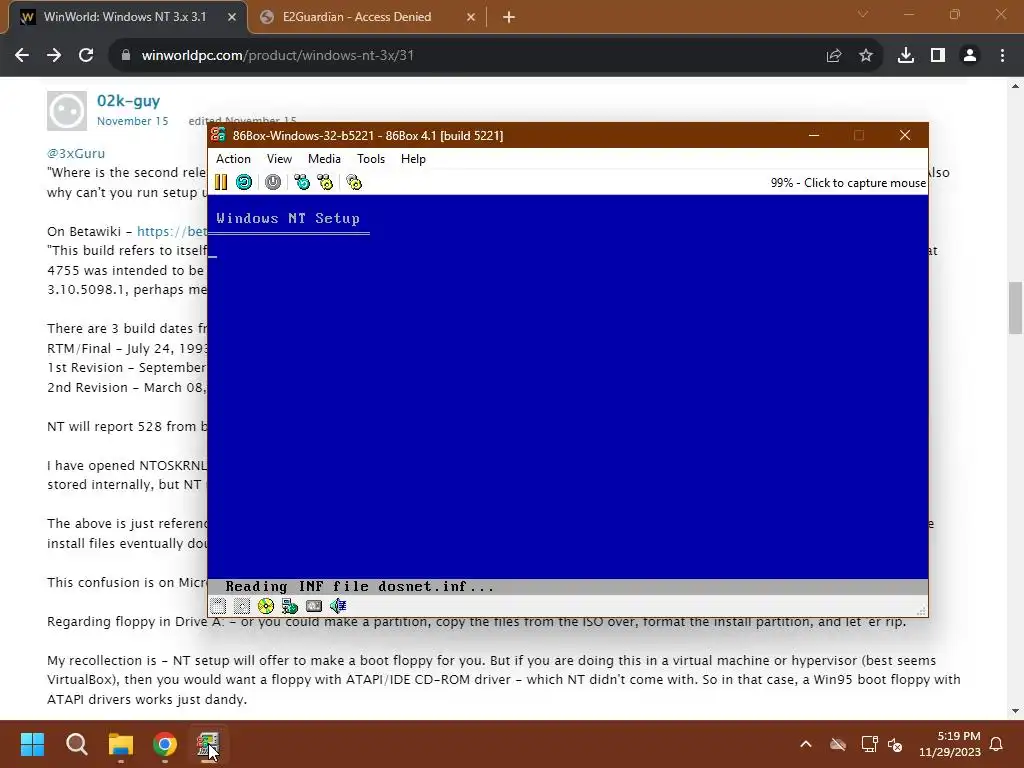
Task: Switch to the WinWorld Windows NT tab
Action: (124, 17)
